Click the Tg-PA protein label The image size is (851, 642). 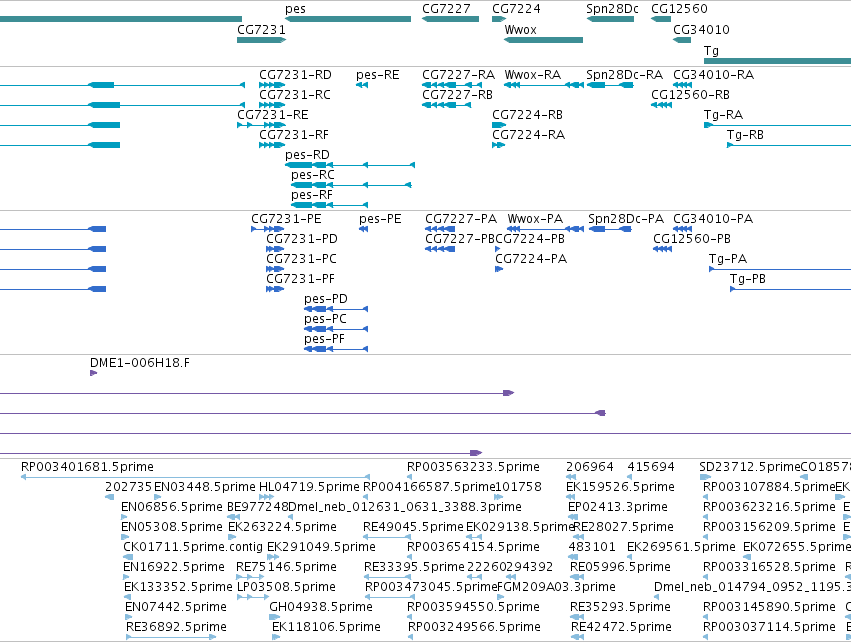[728, 259]
